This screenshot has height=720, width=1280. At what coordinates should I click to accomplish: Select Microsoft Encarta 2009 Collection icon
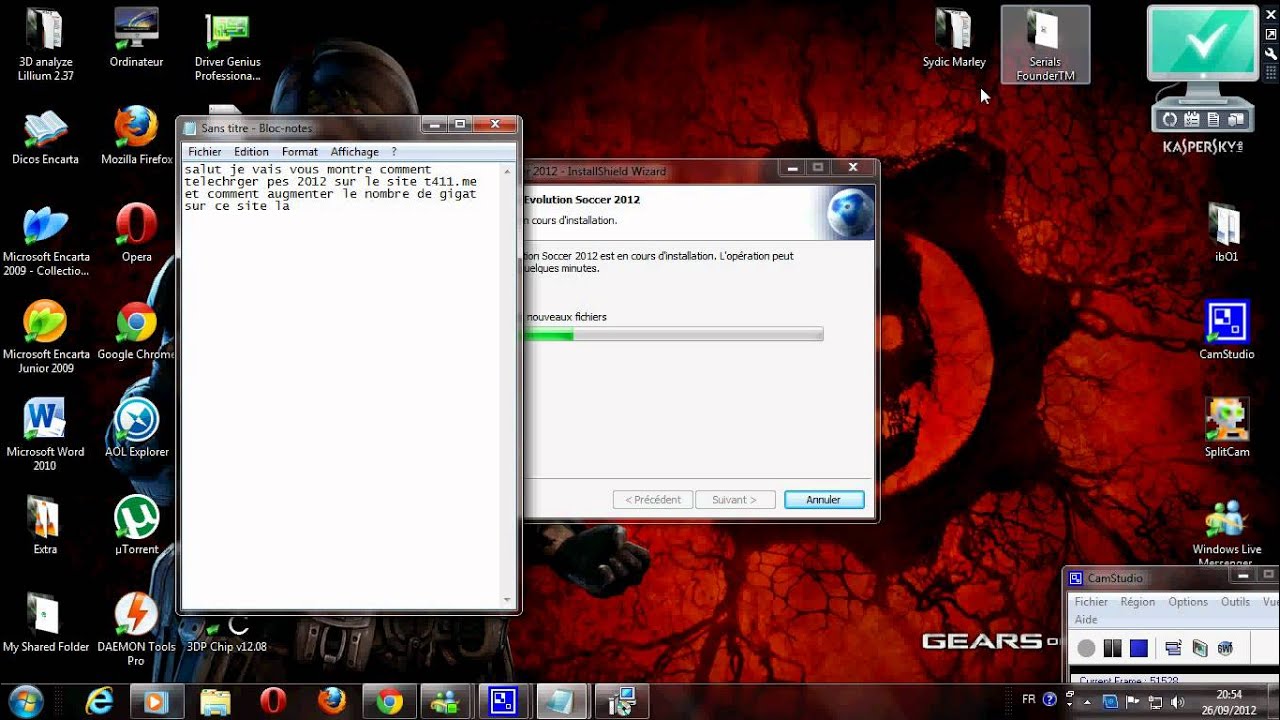point(46,241)
